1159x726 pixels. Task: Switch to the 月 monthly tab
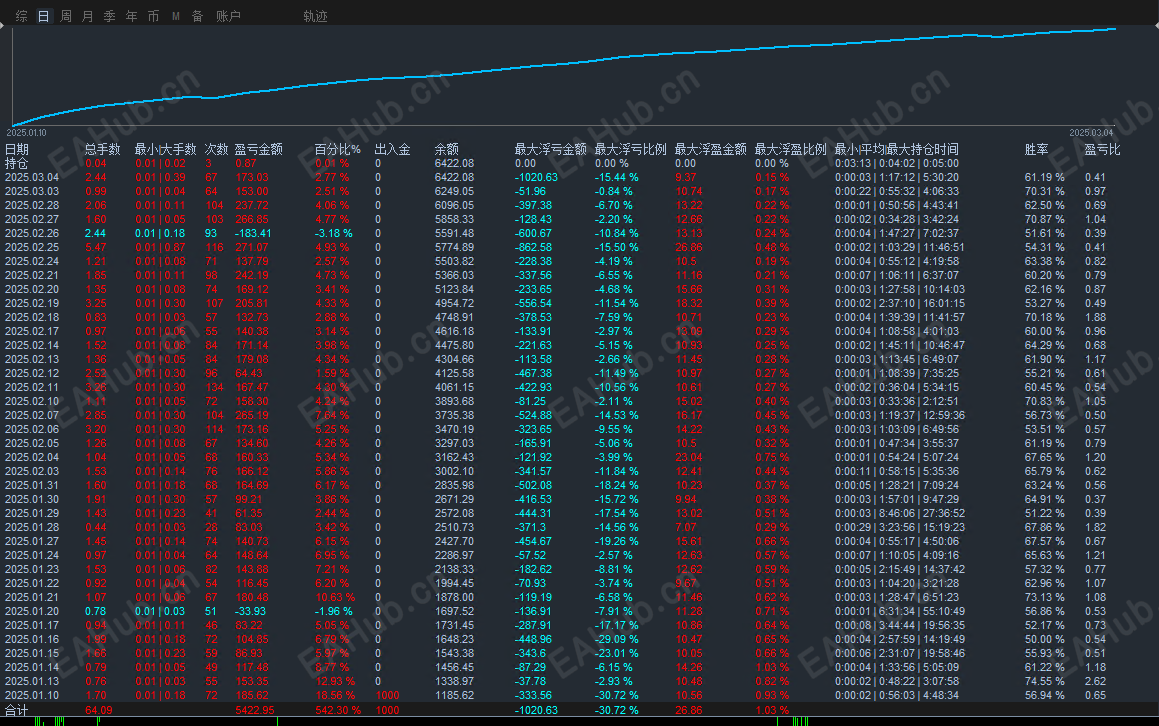(x=88, y=16)
